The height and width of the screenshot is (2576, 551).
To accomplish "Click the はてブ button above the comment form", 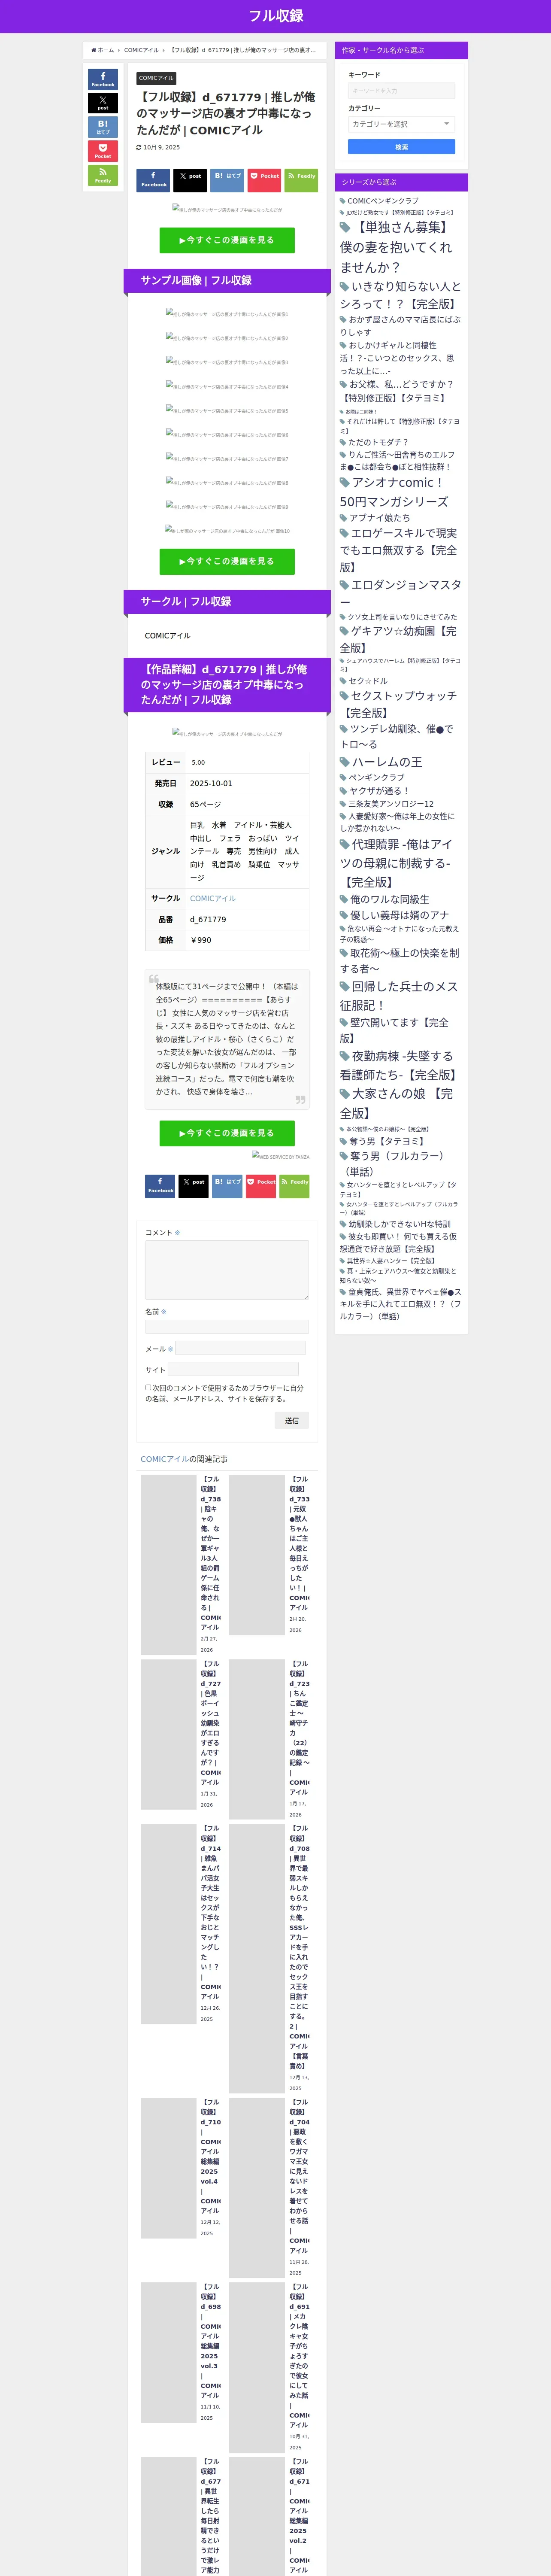I will click(227, 1186).
